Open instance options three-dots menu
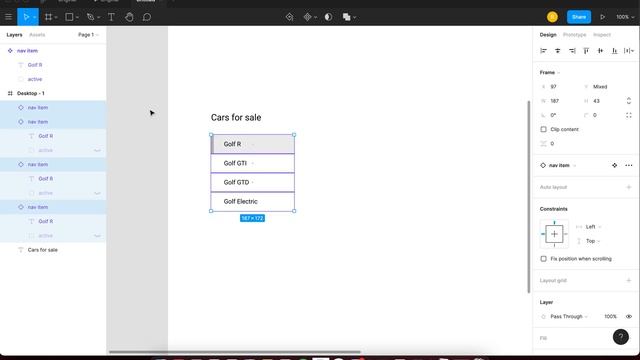Screen dimensions: 640x360 [629, 165]
